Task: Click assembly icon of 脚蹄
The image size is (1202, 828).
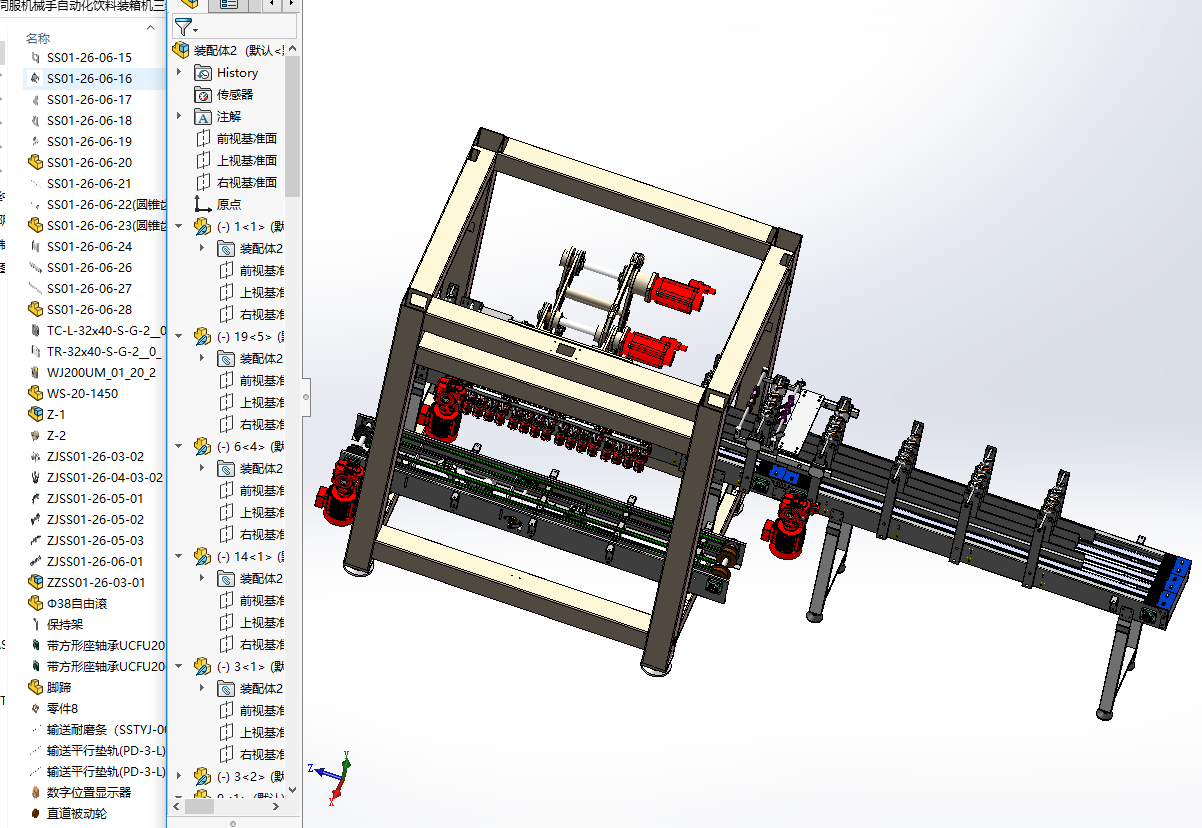Action: tap(35, 687)
